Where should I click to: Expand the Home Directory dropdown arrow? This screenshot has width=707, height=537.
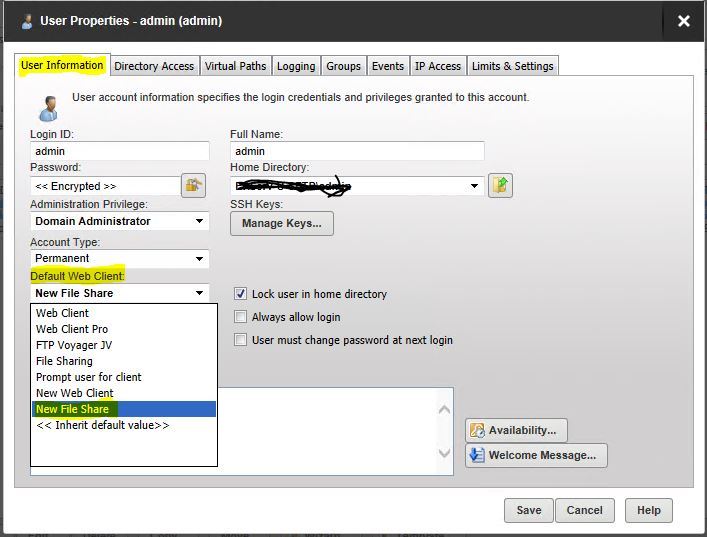point(474,186)
